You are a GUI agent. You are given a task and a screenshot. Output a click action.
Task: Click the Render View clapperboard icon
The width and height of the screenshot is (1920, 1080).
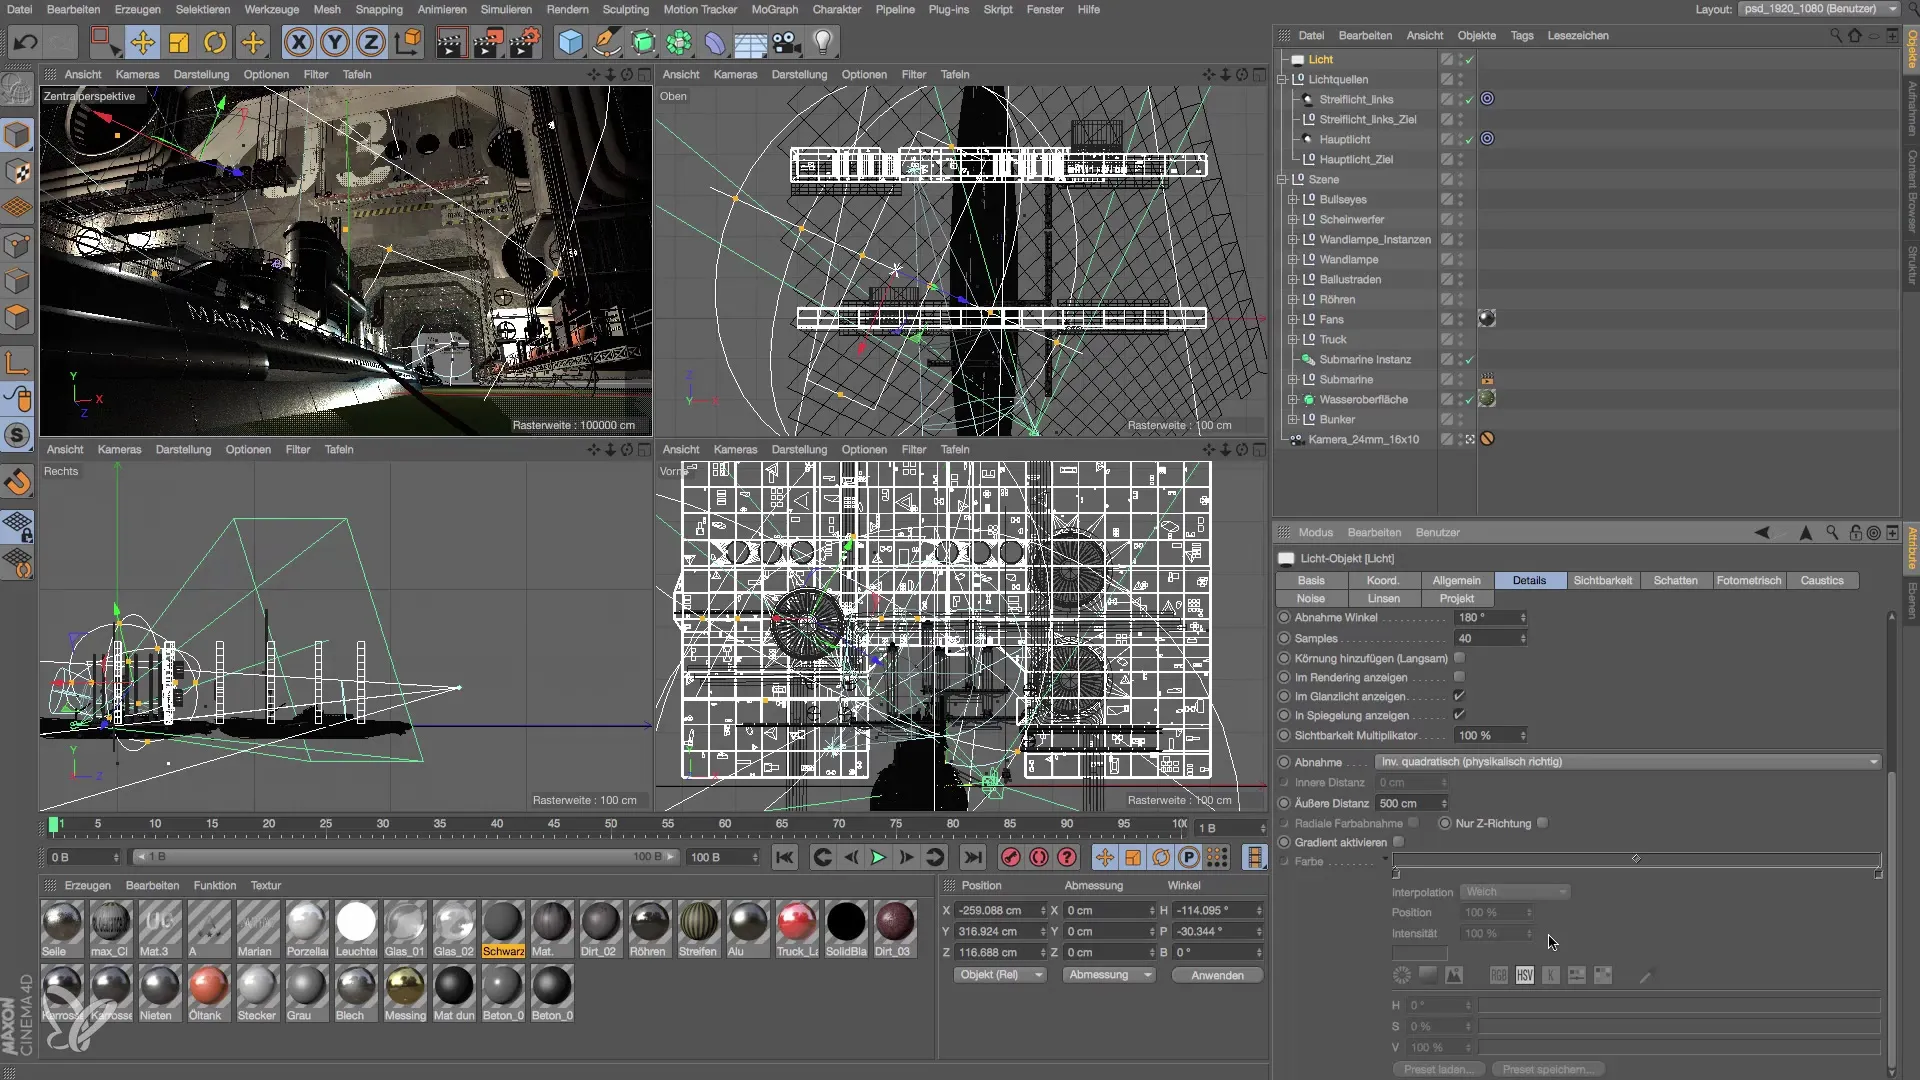[x=451, y=42]
